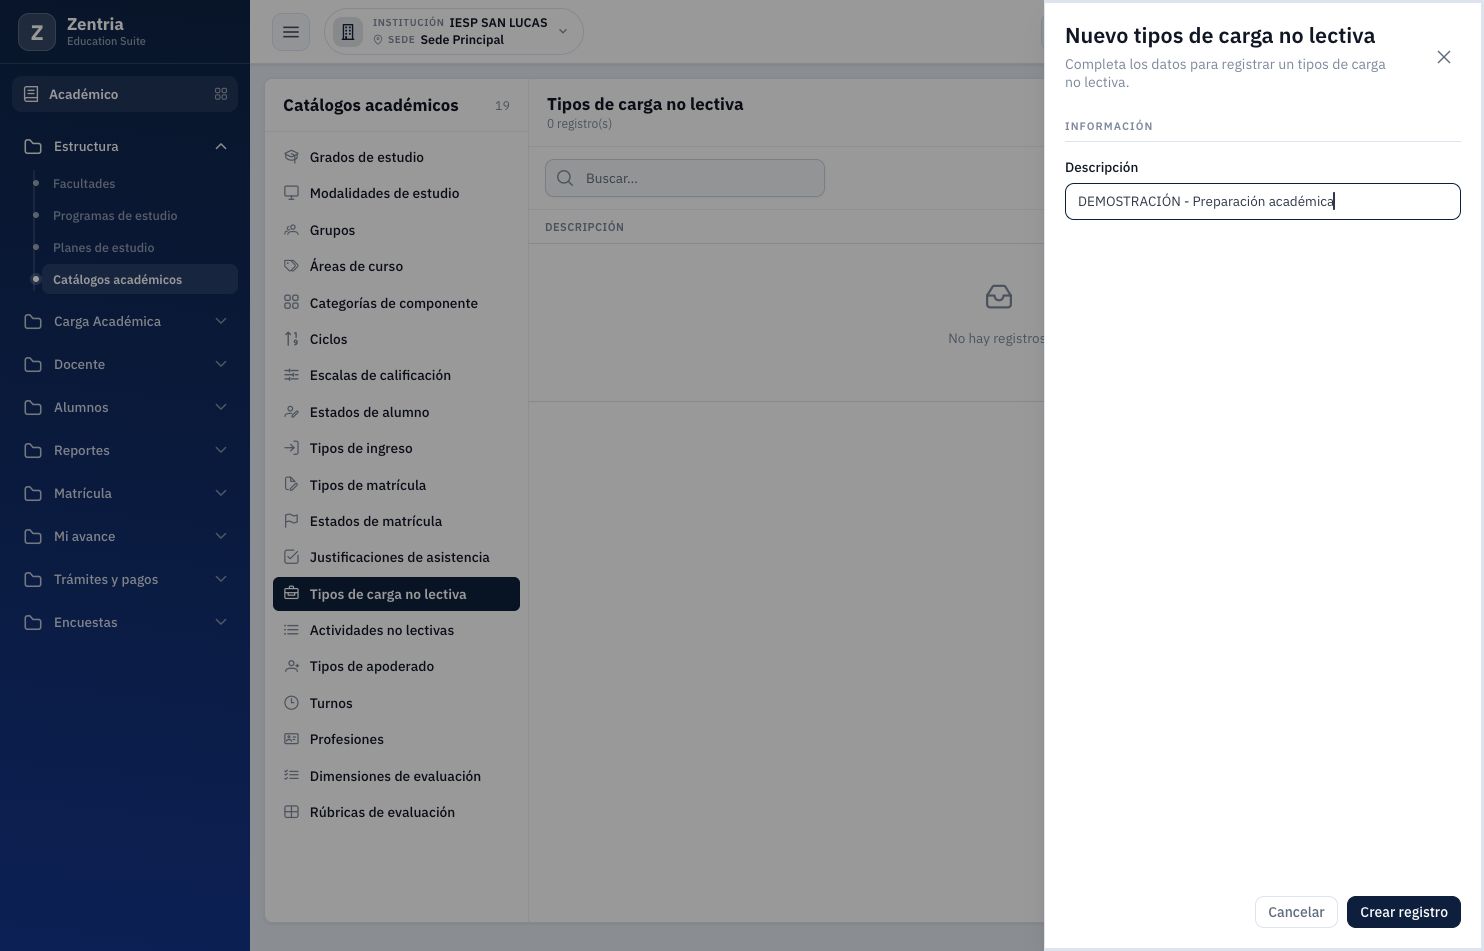1484x951 pixels.
Task: Select Planes de estudio in sidebar
Action: coord(104,247)
